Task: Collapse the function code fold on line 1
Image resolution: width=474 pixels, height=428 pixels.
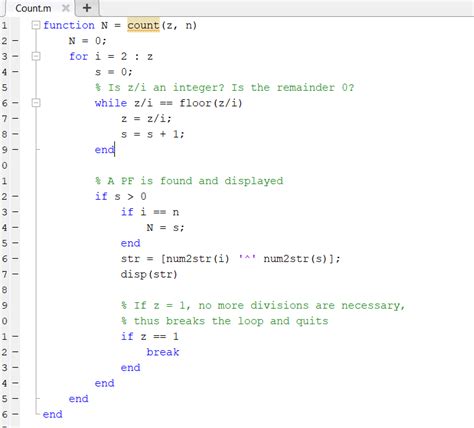Action: click(x=36, y=25)
